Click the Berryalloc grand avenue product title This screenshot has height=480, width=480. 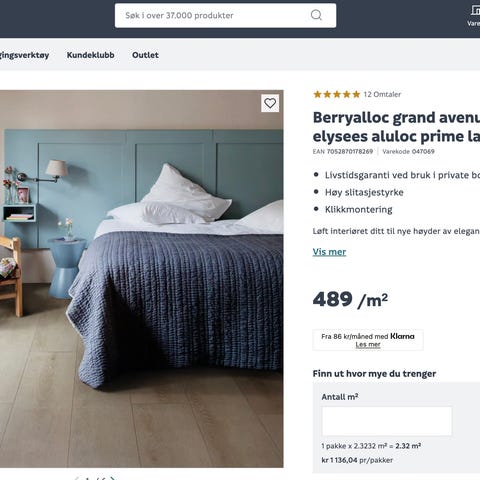pyautogui.click(x=396, y=127)
